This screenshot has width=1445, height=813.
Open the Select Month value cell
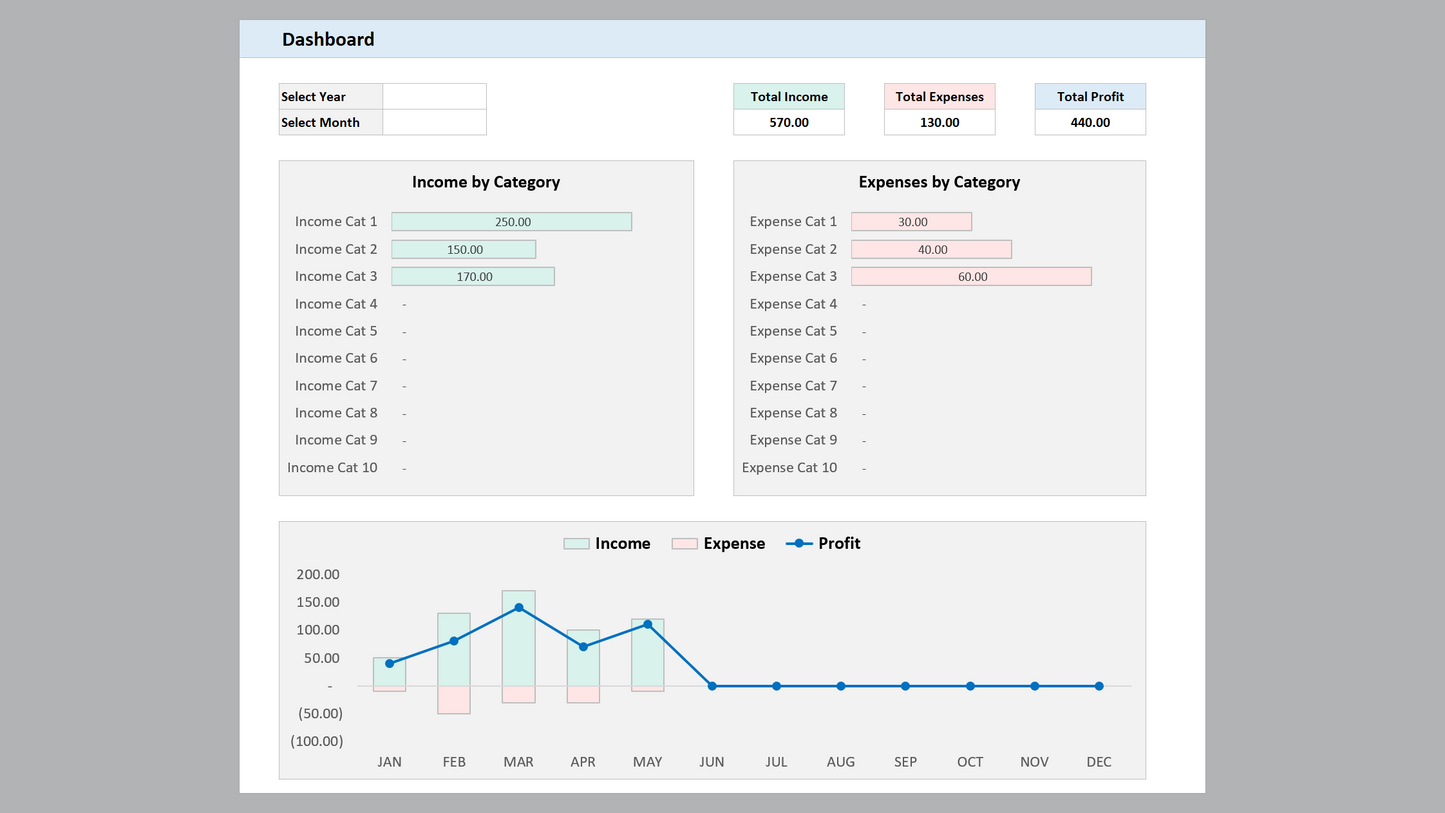pos(434,122)
